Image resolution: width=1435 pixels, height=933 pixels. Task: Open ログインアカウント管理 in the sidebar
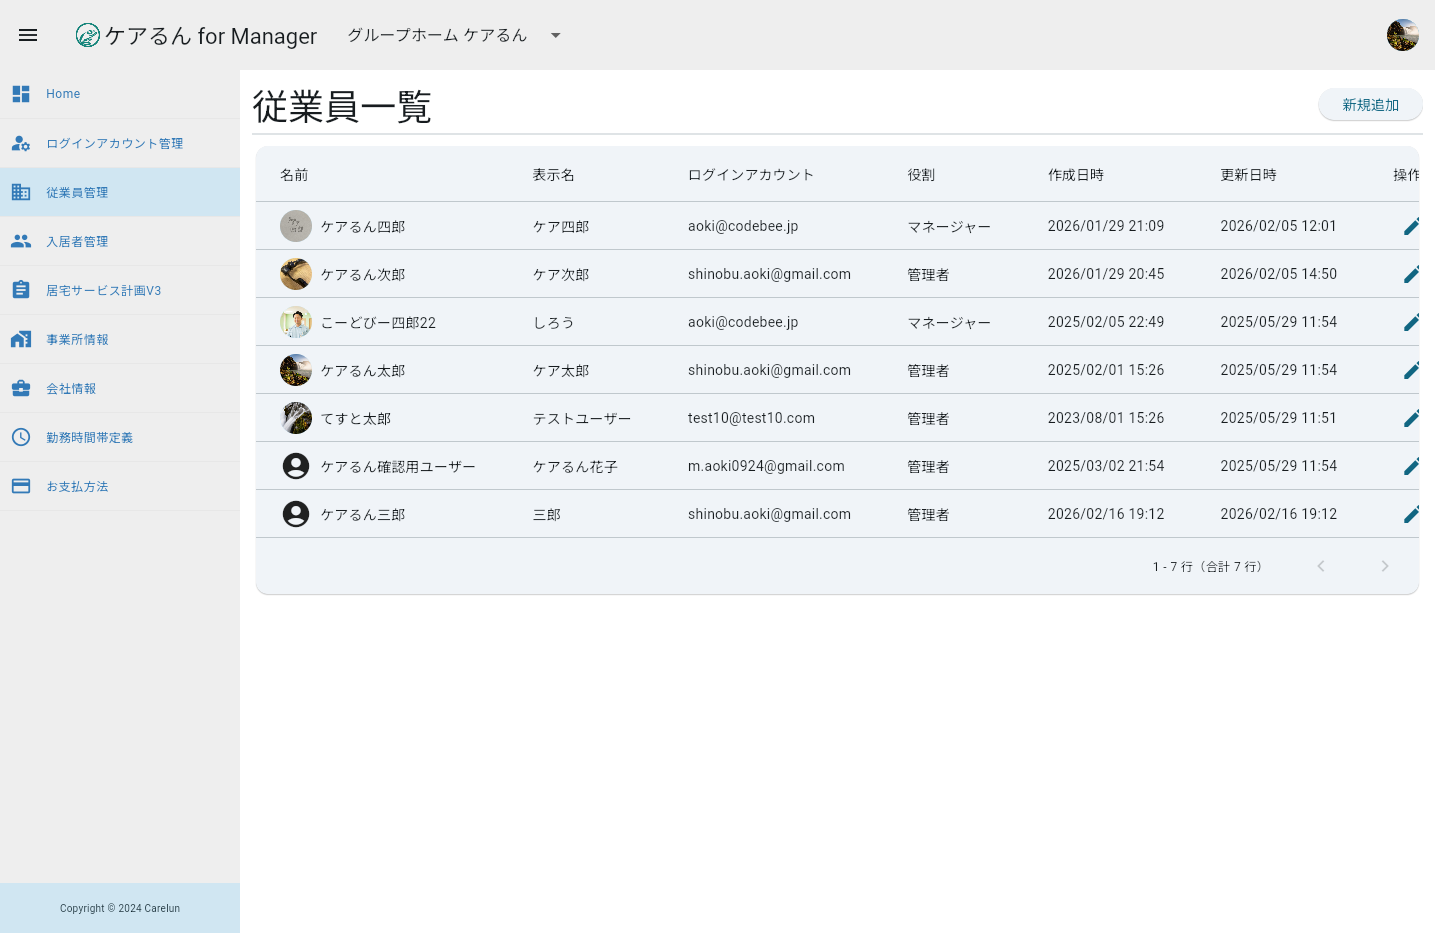pyautogui.click(x=114, y=143)
